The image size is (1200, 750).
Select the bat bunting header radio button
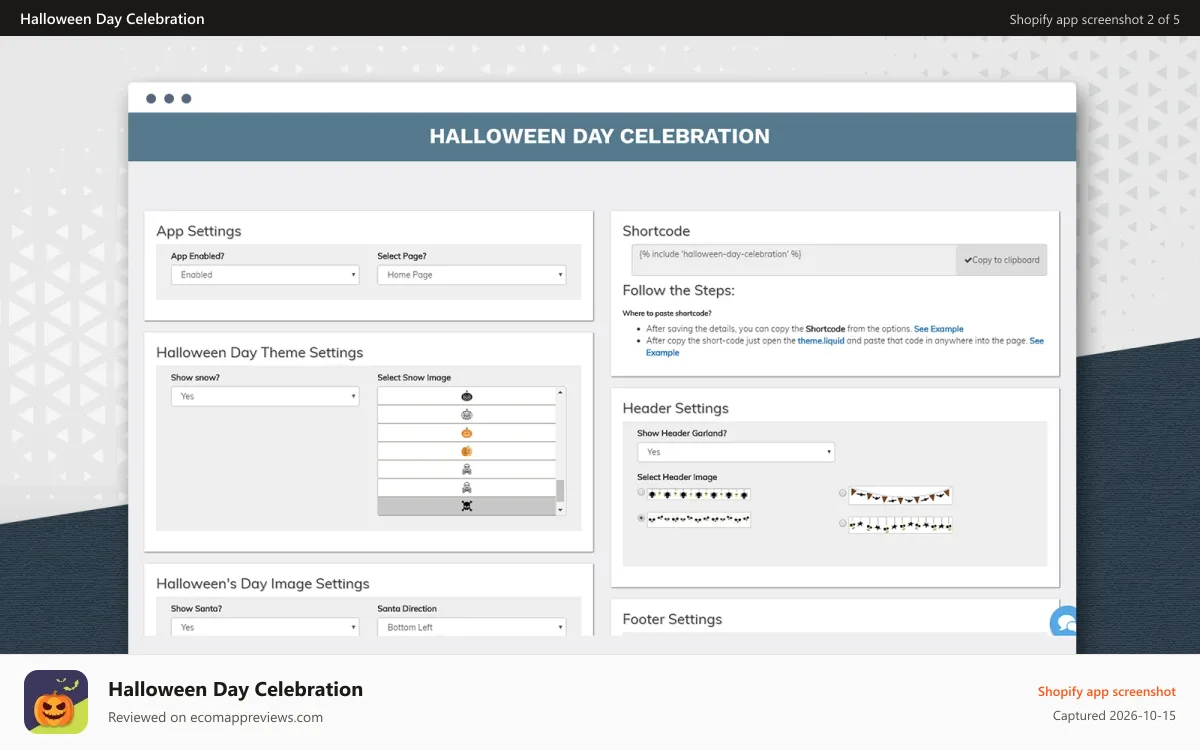tap(843, 493)
